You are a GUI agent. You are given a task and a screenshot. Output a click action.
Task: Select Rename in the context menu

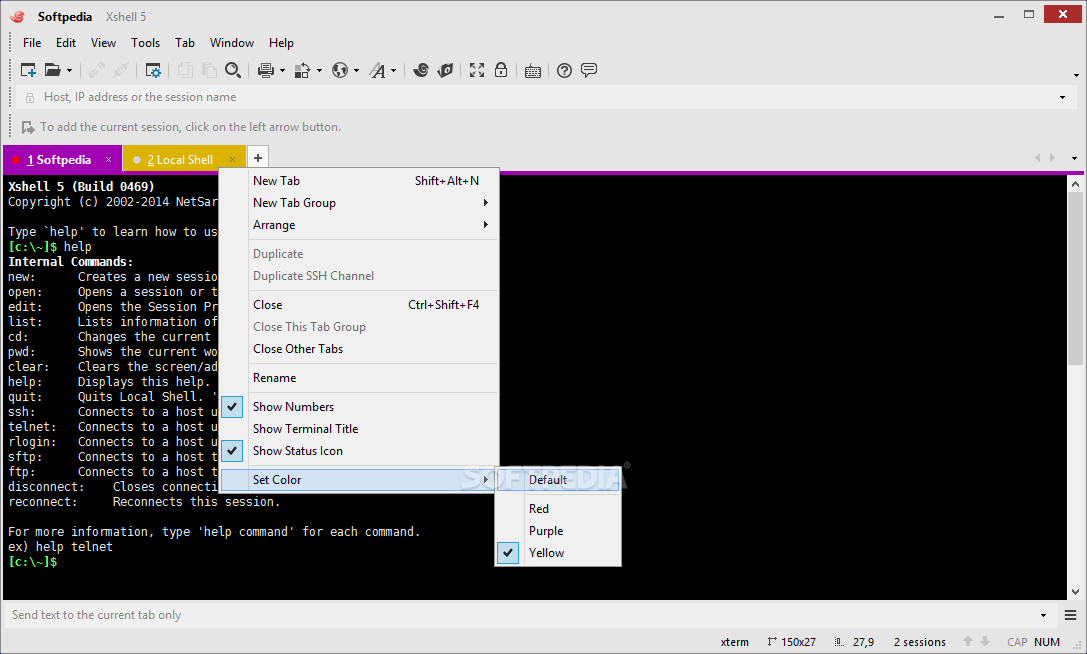[359, 379]
